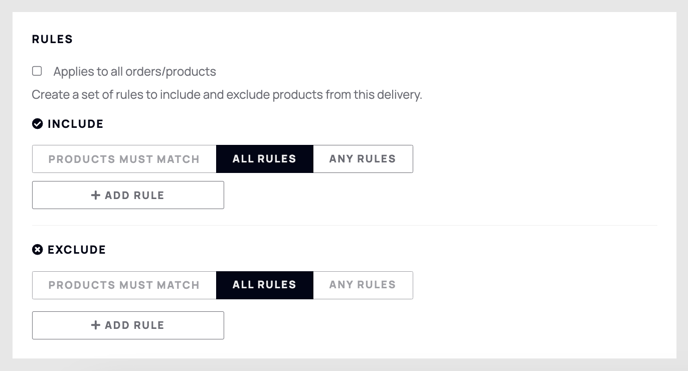688x371 pixels.
Task: Select ALL RULES under the Exclude section
Action: click(265, 285)
